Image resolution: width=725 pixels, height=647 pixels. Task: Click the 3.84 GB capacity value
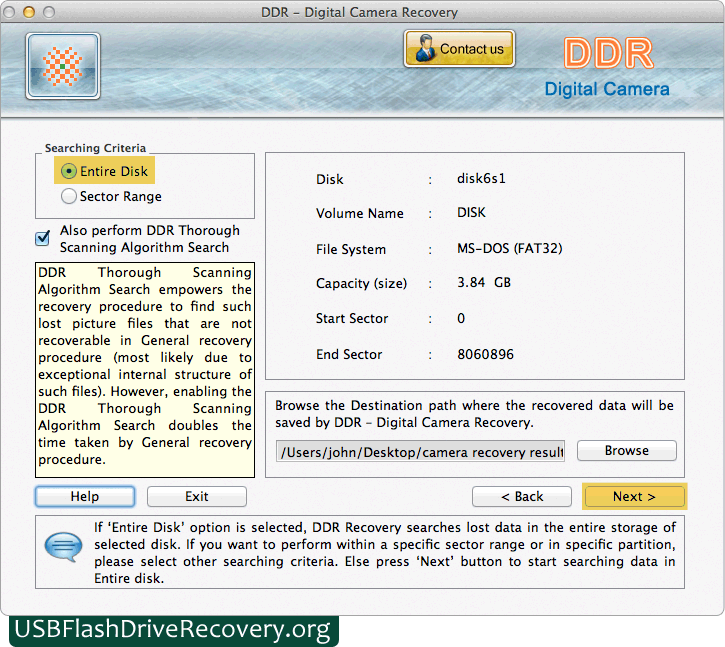[x=484, y=283]
